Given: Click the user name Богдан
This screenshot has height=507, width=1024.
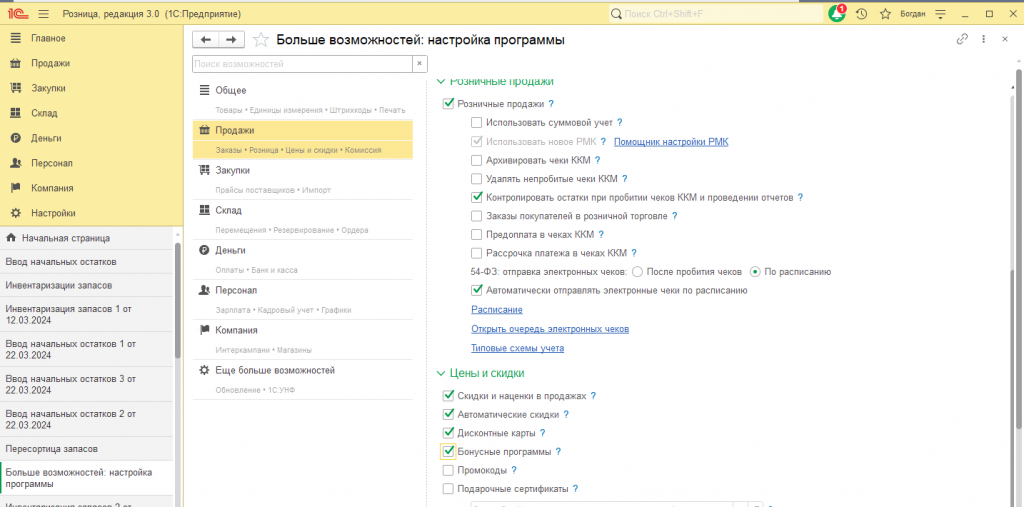Looking at the screenshot, I should coord(913,14).
